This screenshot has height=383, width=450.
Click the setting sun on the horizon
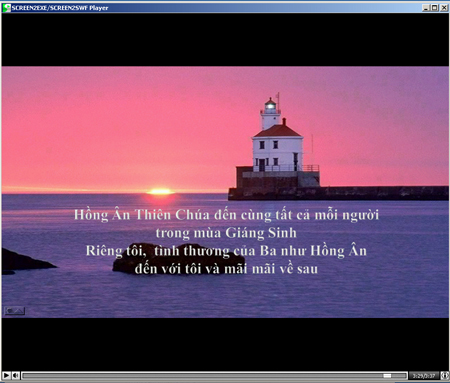click(x=161, y=191)
